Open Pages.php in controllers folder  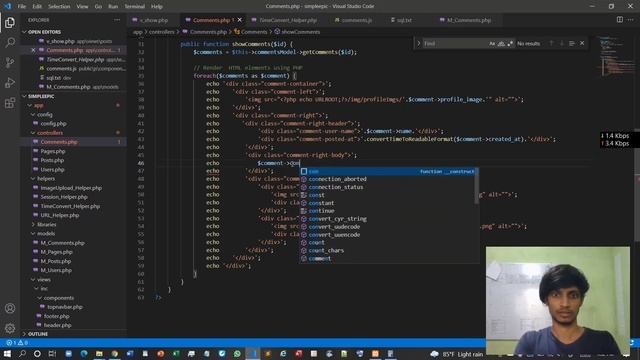point(53,151)
